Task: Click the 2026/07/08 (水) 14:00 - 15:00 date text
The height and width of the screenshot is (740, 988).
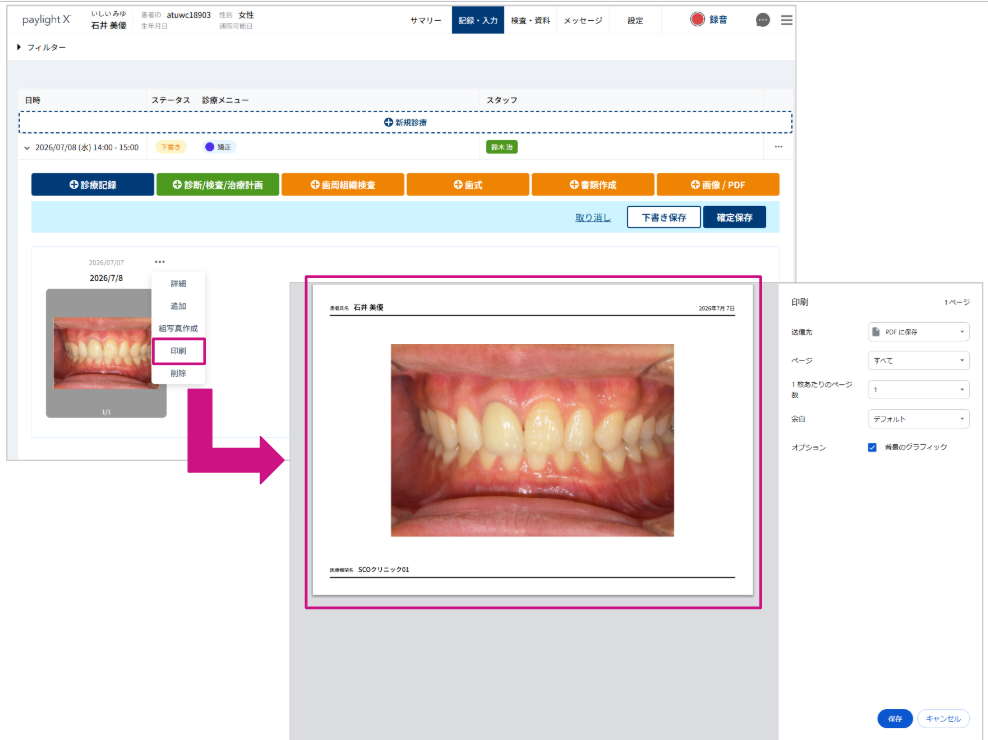Action: (87, 147)
